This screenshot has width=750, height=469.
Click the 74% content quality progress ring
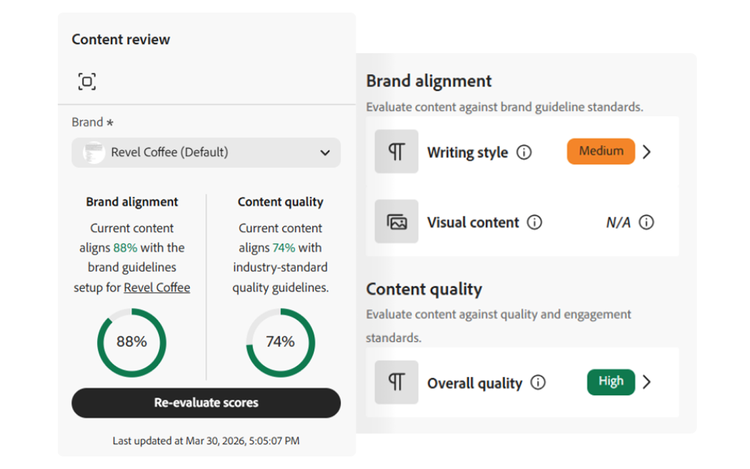[280, 342]
